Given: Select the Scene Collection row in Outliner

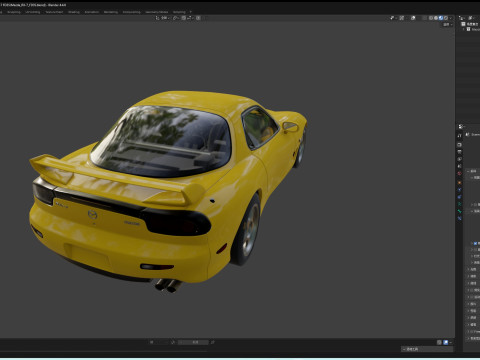Looking at the screenshot, I should [x=471, y=24].
